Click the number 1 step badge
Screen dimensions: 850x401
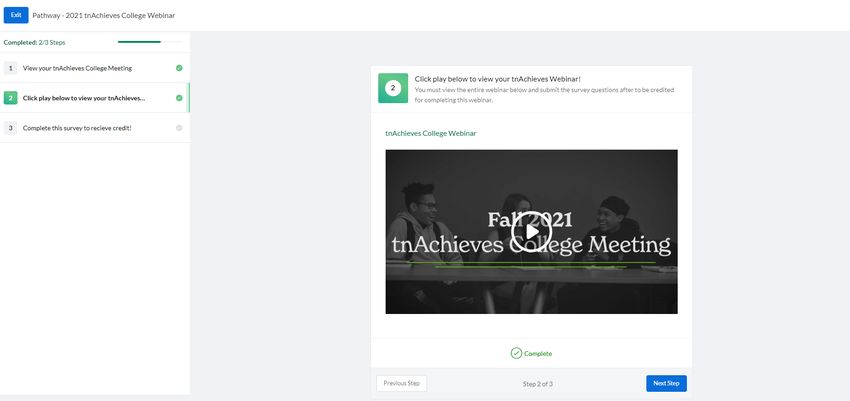[x=10, y=68]
